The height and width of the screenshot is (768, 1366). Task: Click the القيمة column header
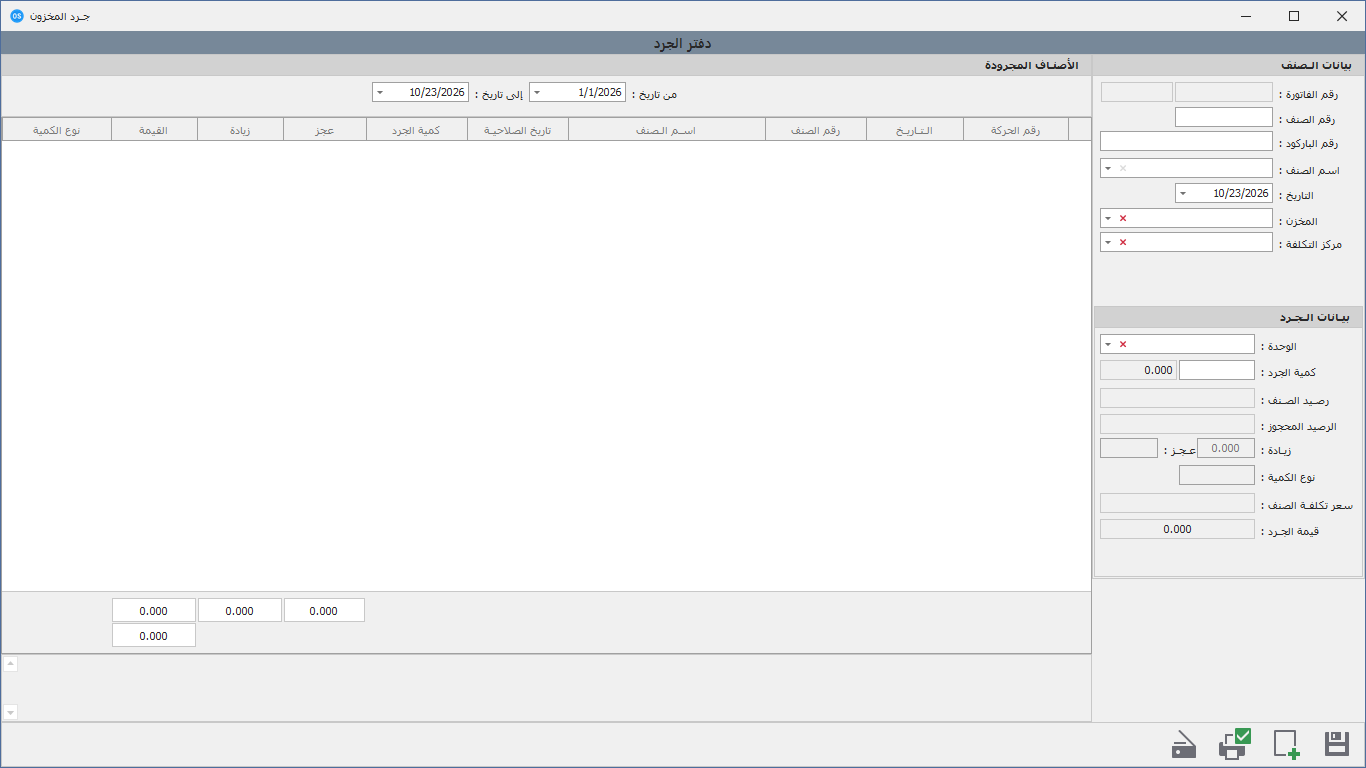pyautogui.click(x=154, y=130)
